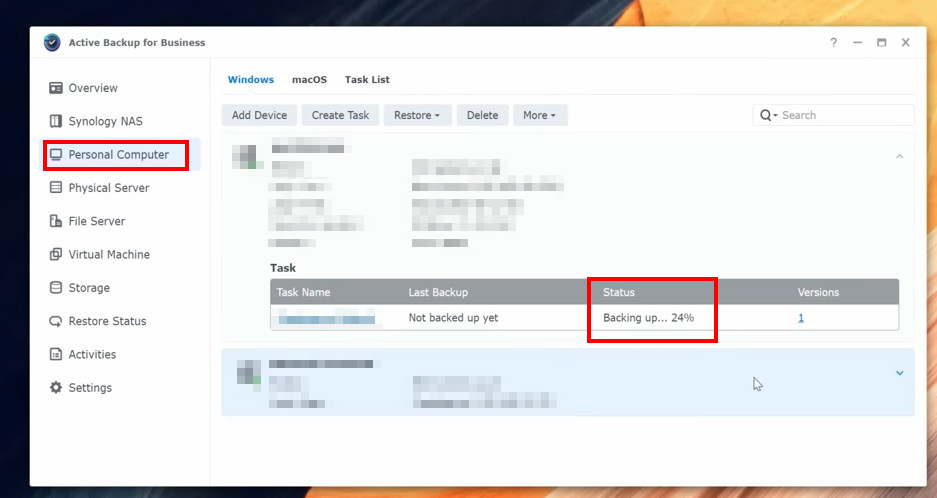Click the File Server icon
Image resolution: width=937 pixels, height=498 pixels.
[x=56, y=221]
